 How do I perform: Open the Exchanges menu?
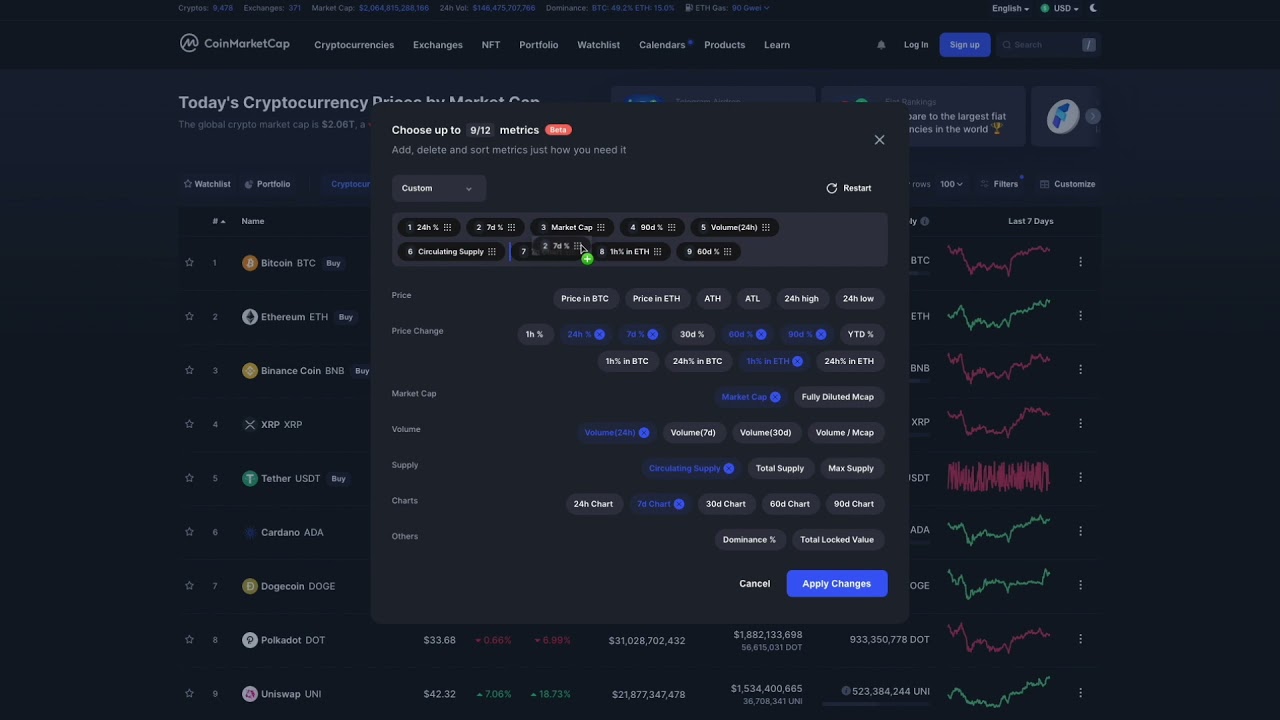(x=438, y=45)
